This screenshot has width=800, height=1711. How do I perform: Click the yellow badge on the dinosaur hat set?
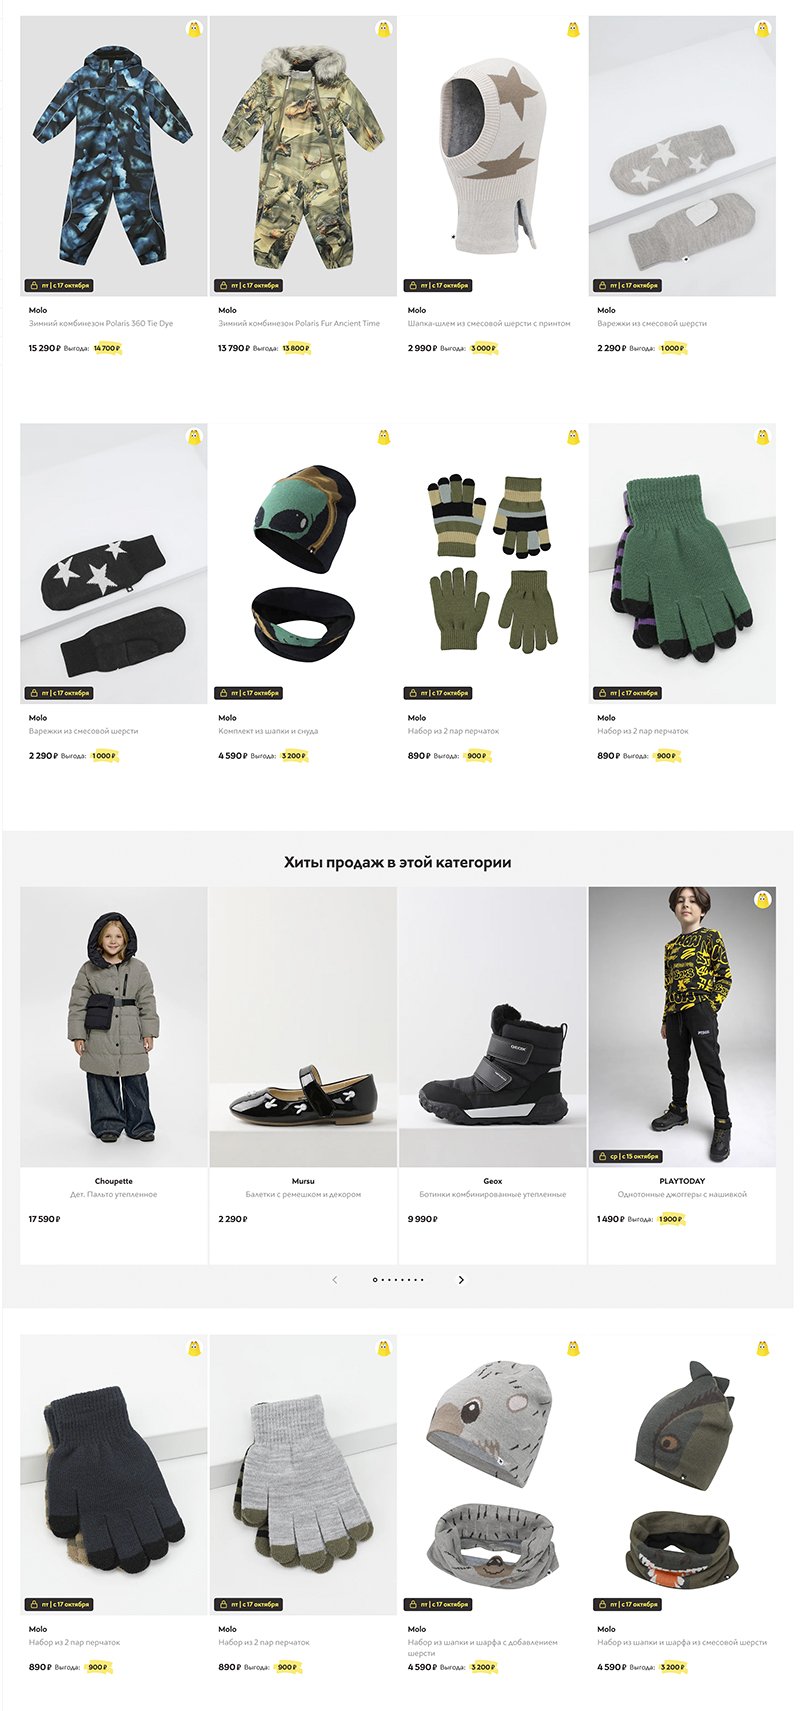tap(763, 1349)
